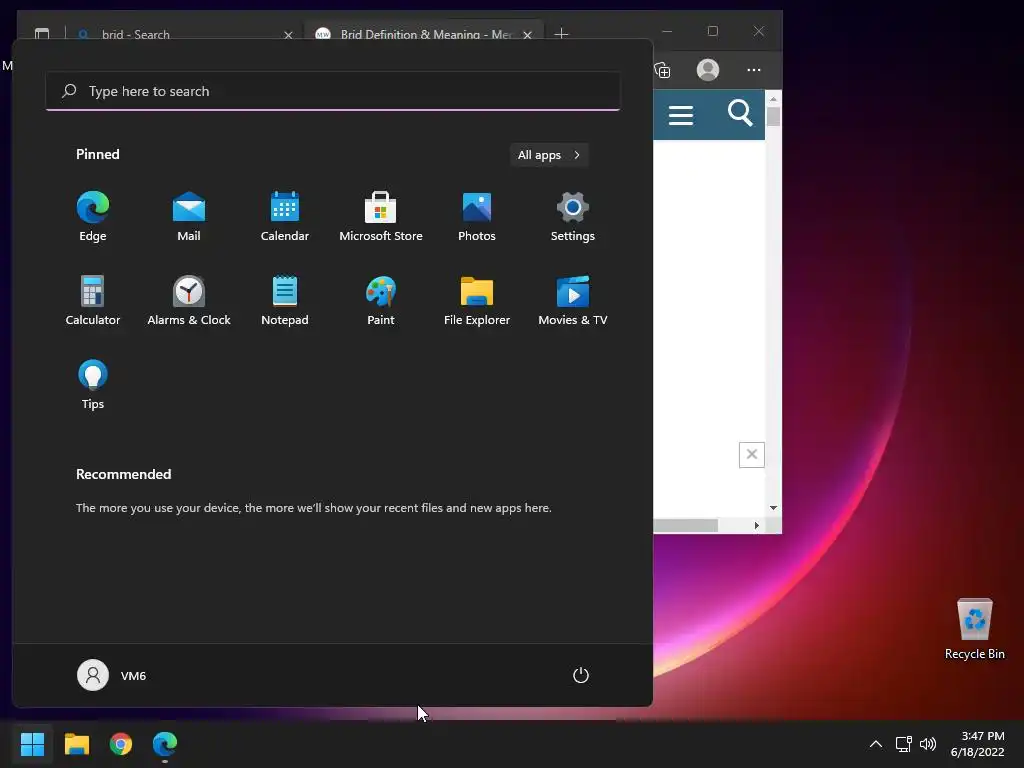Click the Windows Start button on taskbar
Viewport: 1024px width, 768px height.
pyautogui.click(x=33, y=744)
